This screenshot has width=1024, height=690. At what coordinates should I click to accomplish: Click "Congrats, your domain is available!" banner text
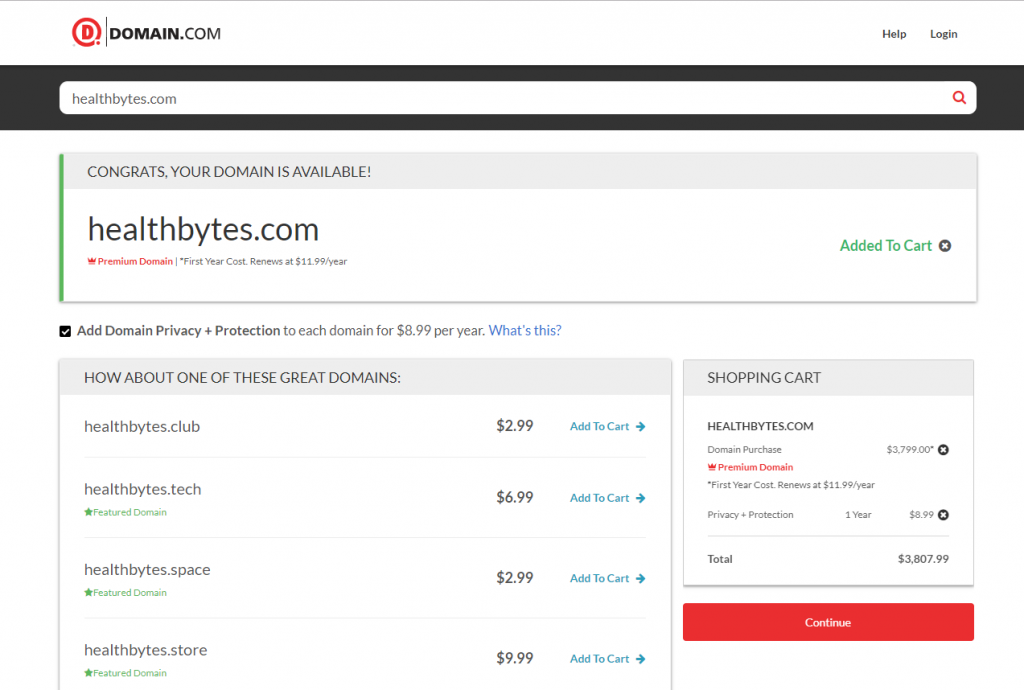coord(229,172)
